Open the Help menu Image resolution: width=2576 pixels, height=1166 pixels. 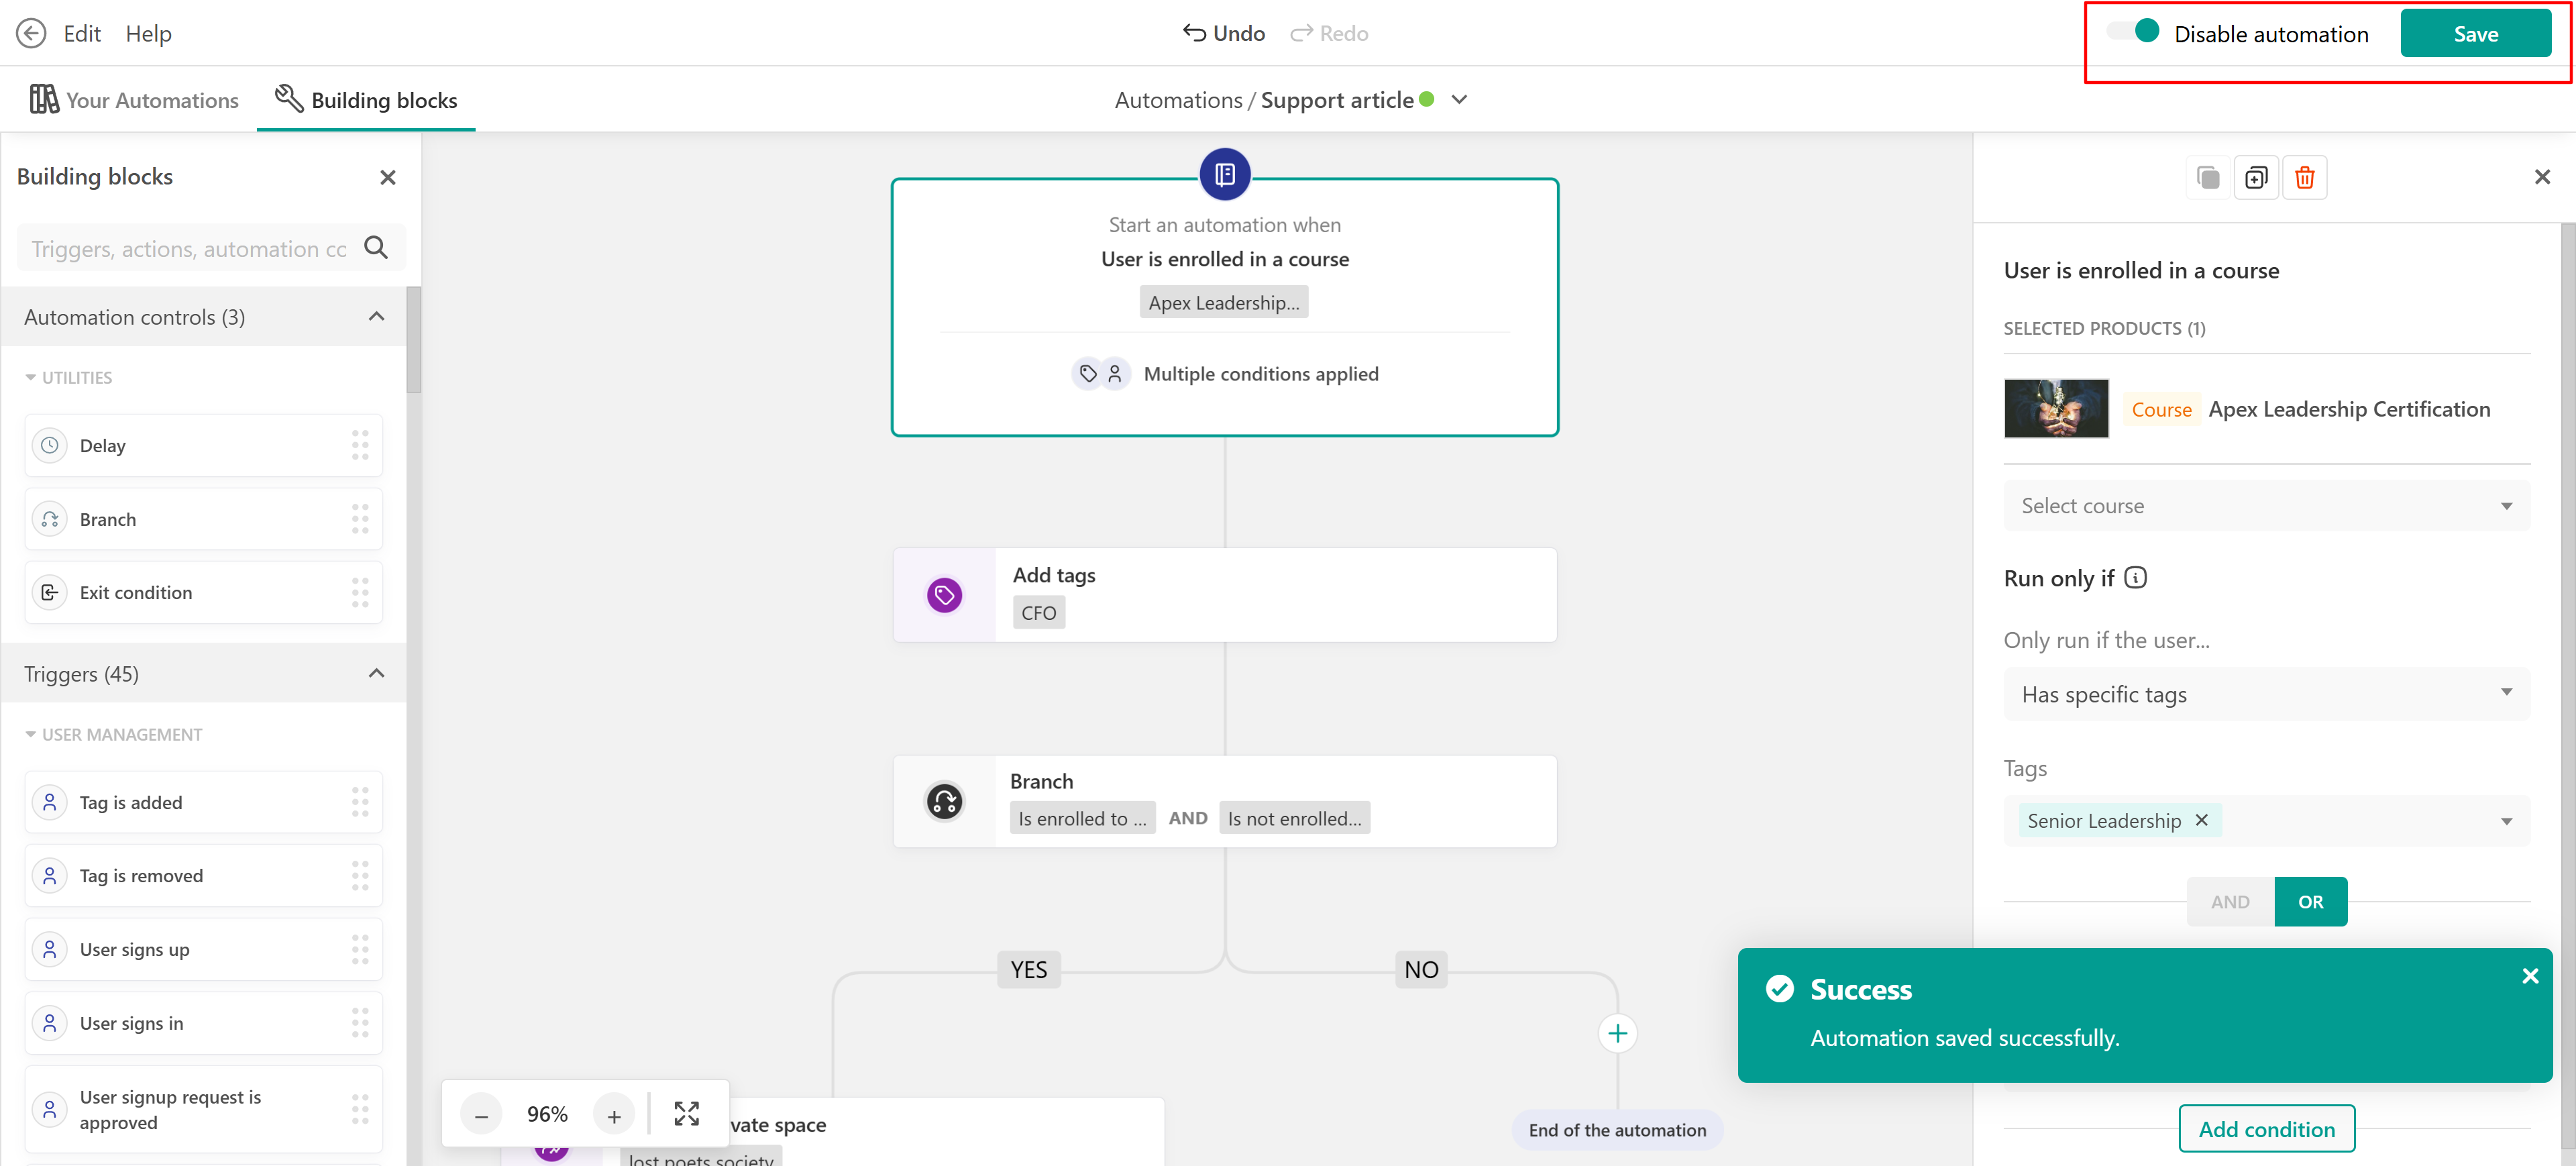coord(148,33)
